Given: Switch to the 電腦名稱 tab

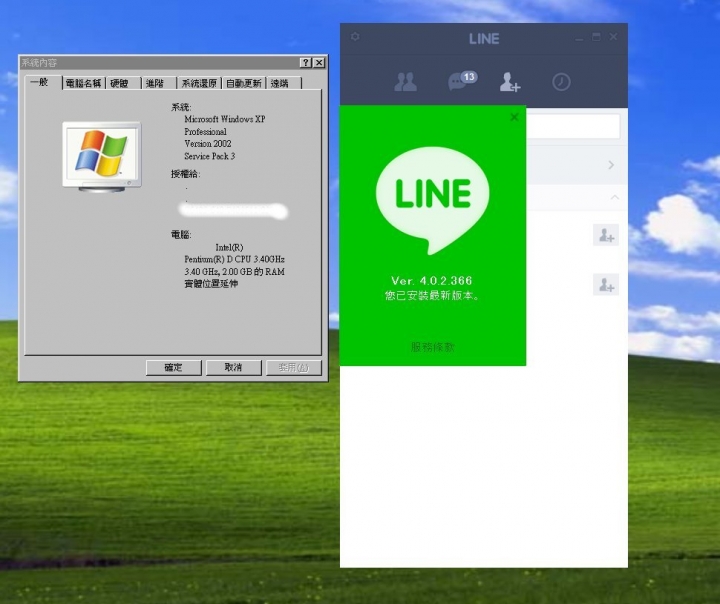Looking at the screenshot, I should pyautogui.click(x=84, y=84).
